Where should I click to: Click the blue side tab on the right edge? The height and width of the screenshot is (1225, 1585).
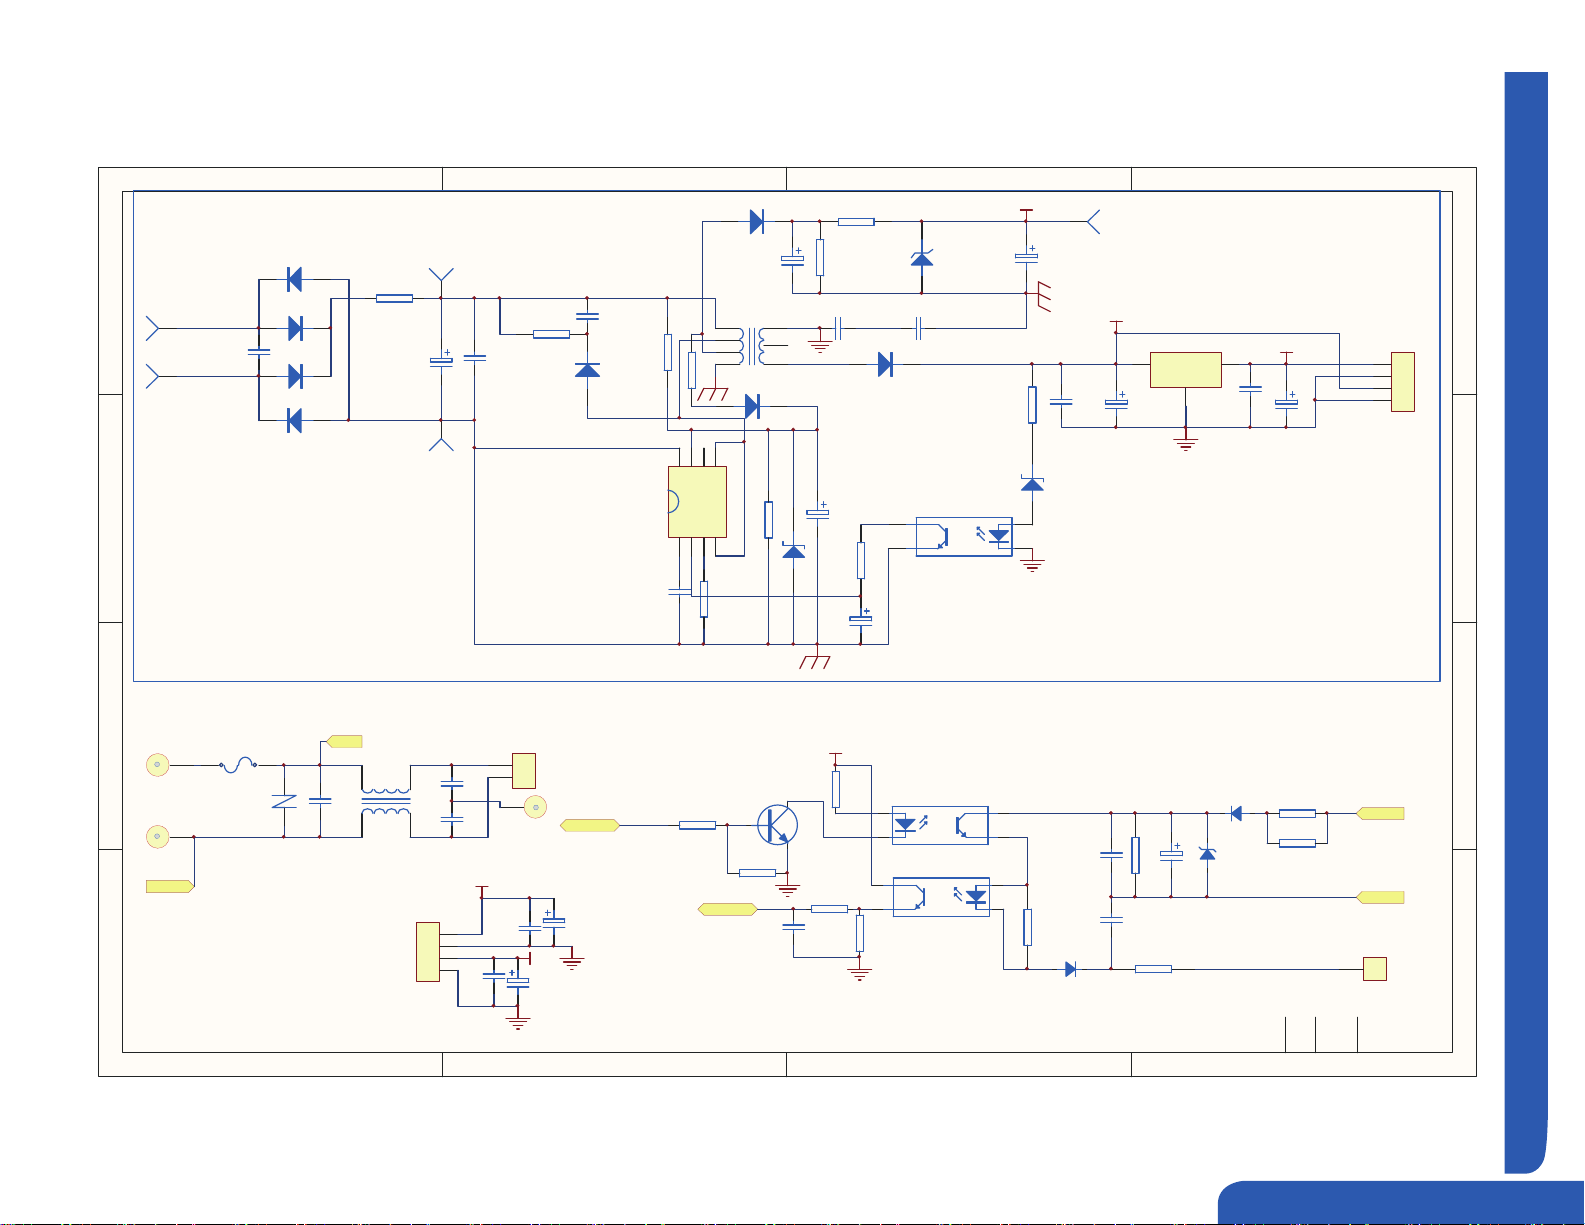(1526, 622)
